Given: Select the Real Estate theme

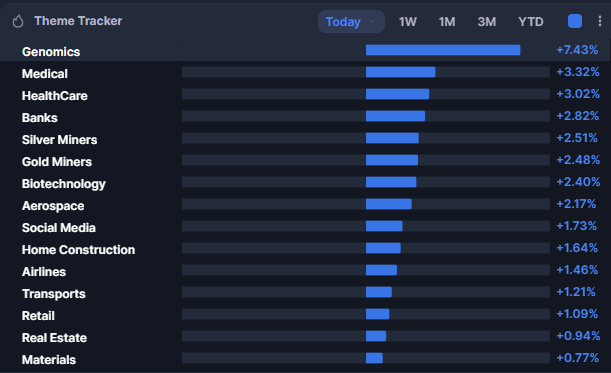Looking at the screenshot, I should point(55,338).
